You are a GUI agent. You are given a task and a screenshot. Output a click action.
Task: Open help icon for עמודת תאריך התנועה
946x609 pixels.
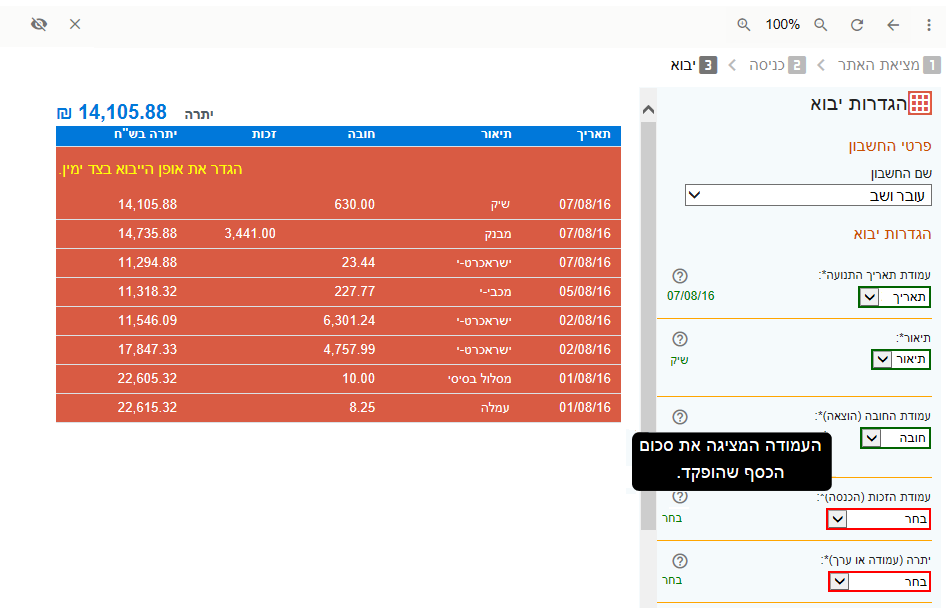[680, 276]
